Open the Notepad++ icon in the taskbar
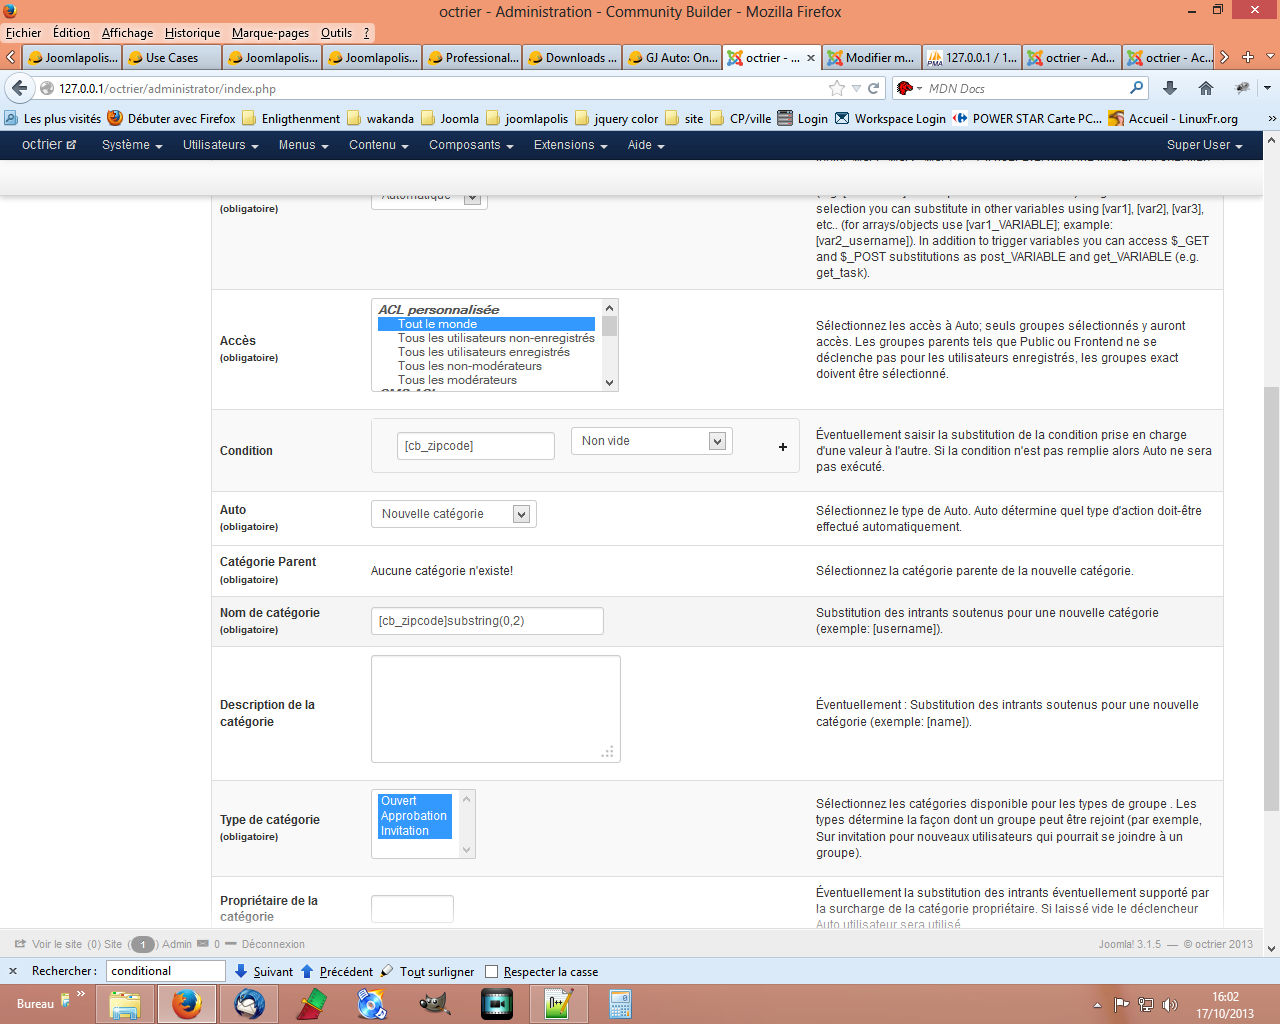 pos(558,1003)
